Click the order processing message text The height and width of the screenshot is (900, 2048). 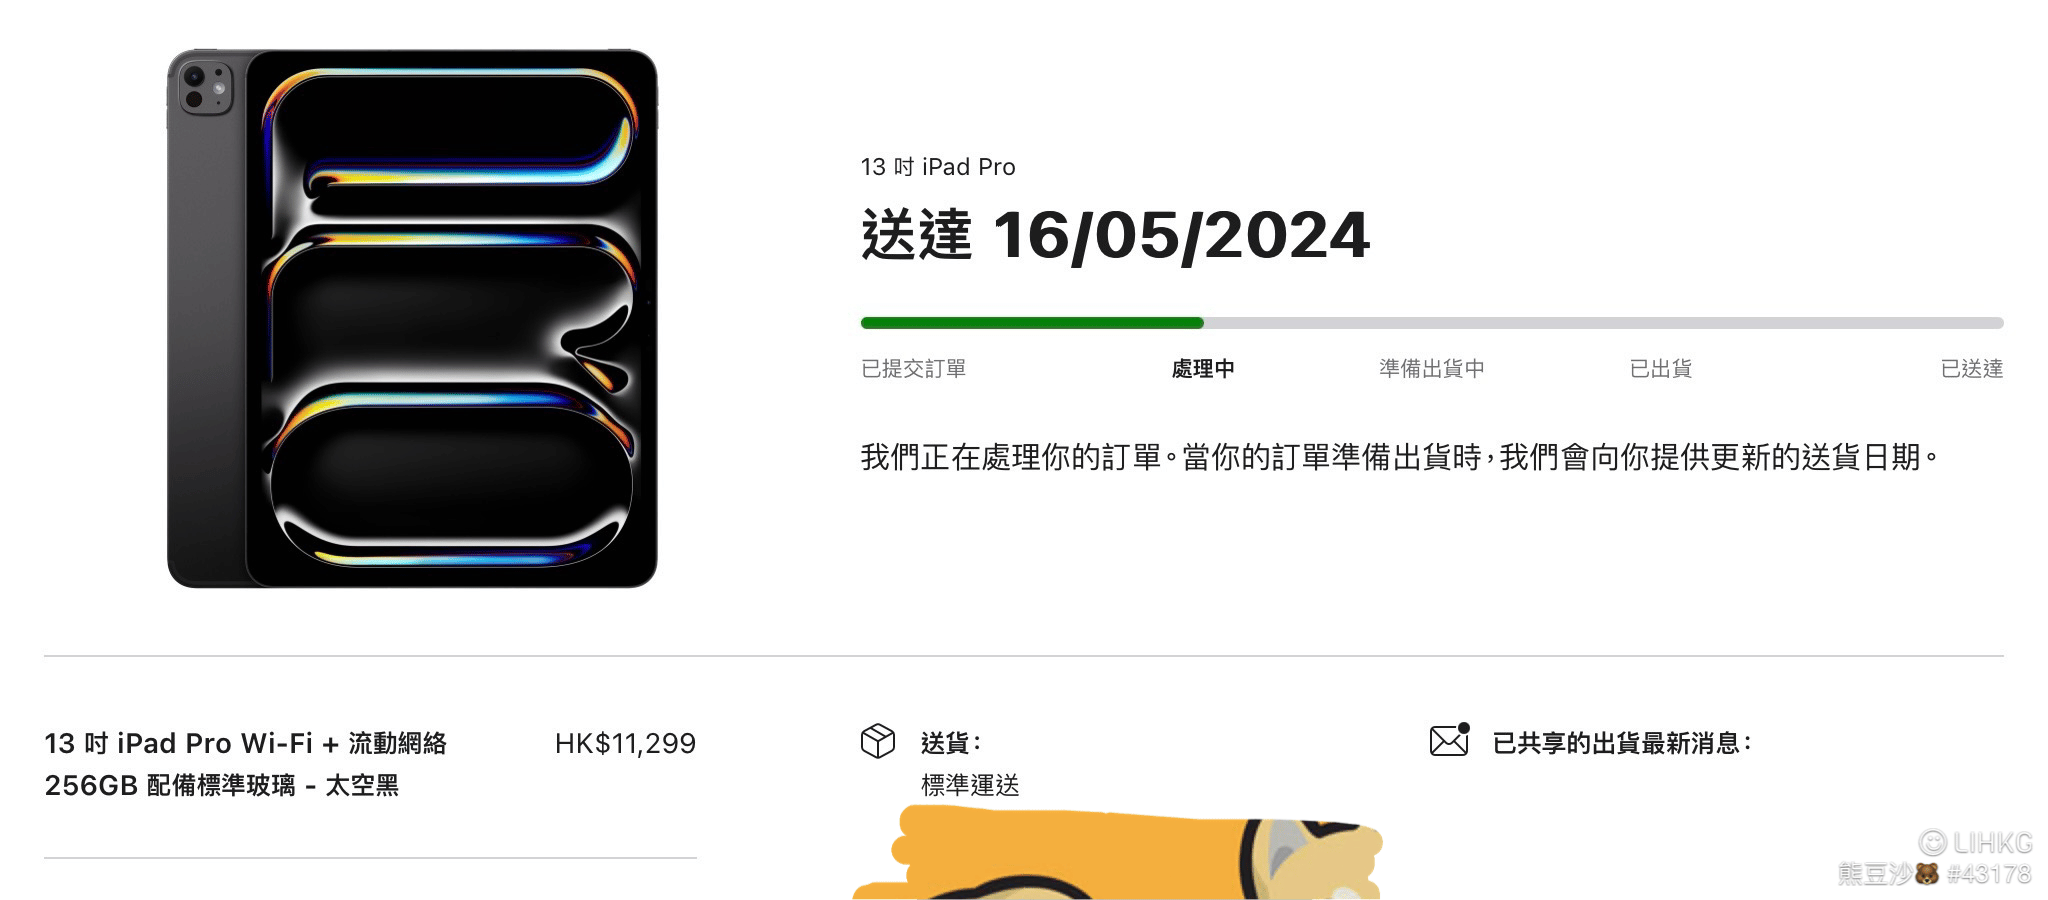pyautogui.click(x=1400, y=457)
